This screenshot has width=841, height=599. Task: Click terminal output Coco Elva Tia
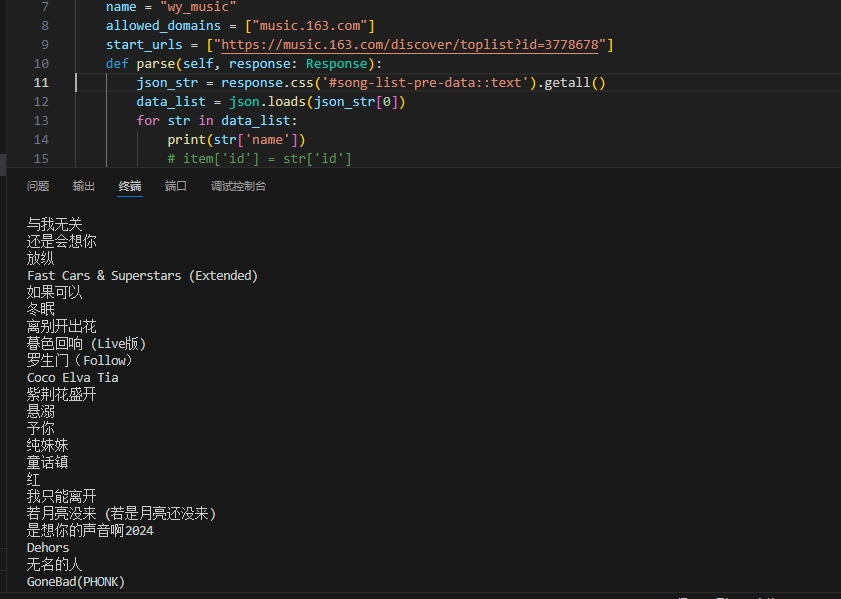pos(72,378)
